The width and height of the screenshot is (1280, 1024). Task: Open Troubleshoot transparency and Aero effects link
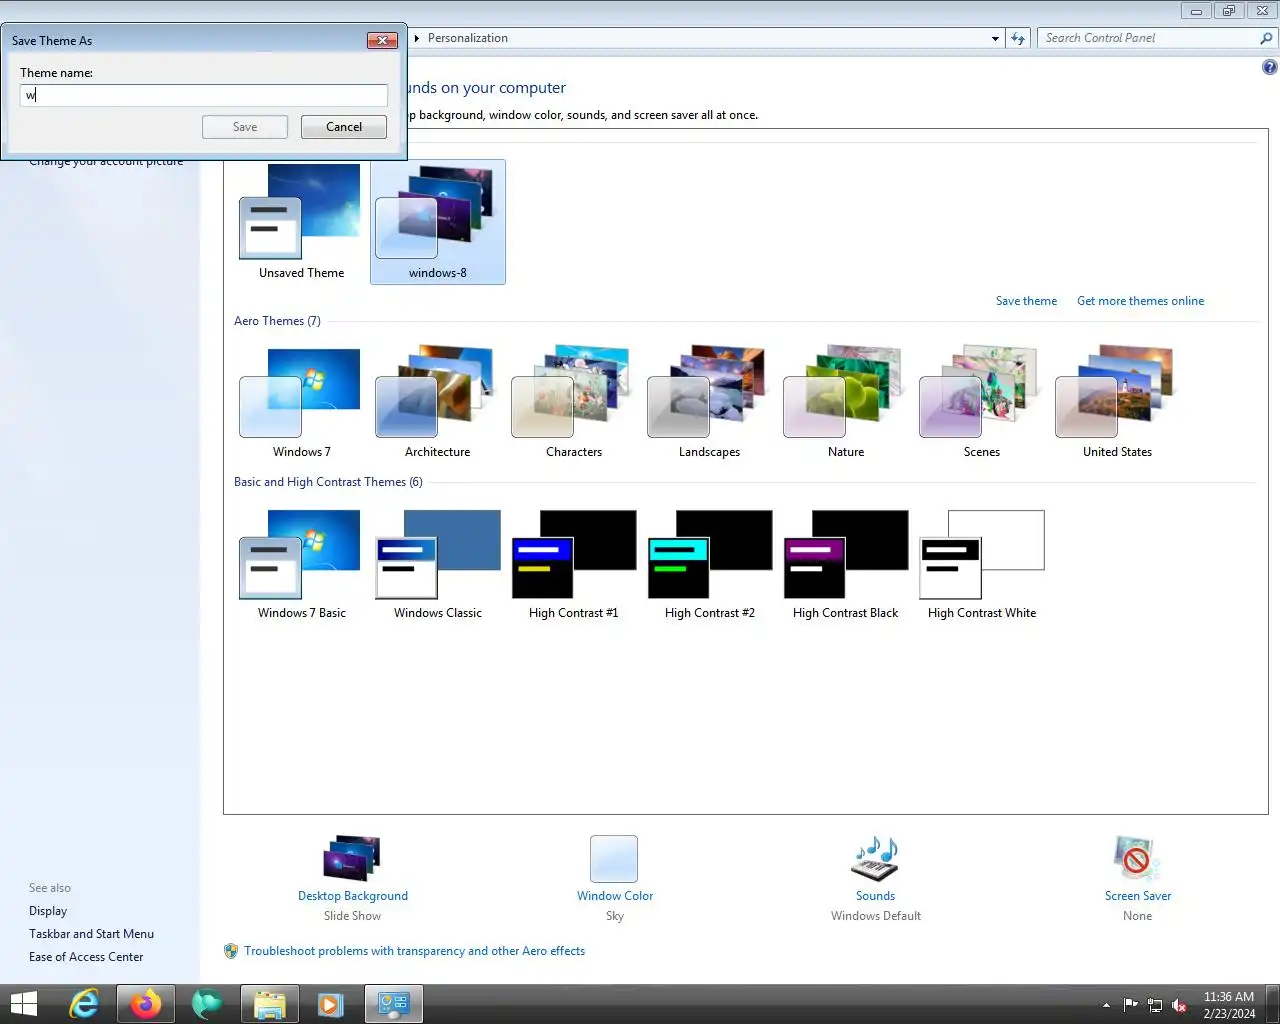tap(414, 951)
